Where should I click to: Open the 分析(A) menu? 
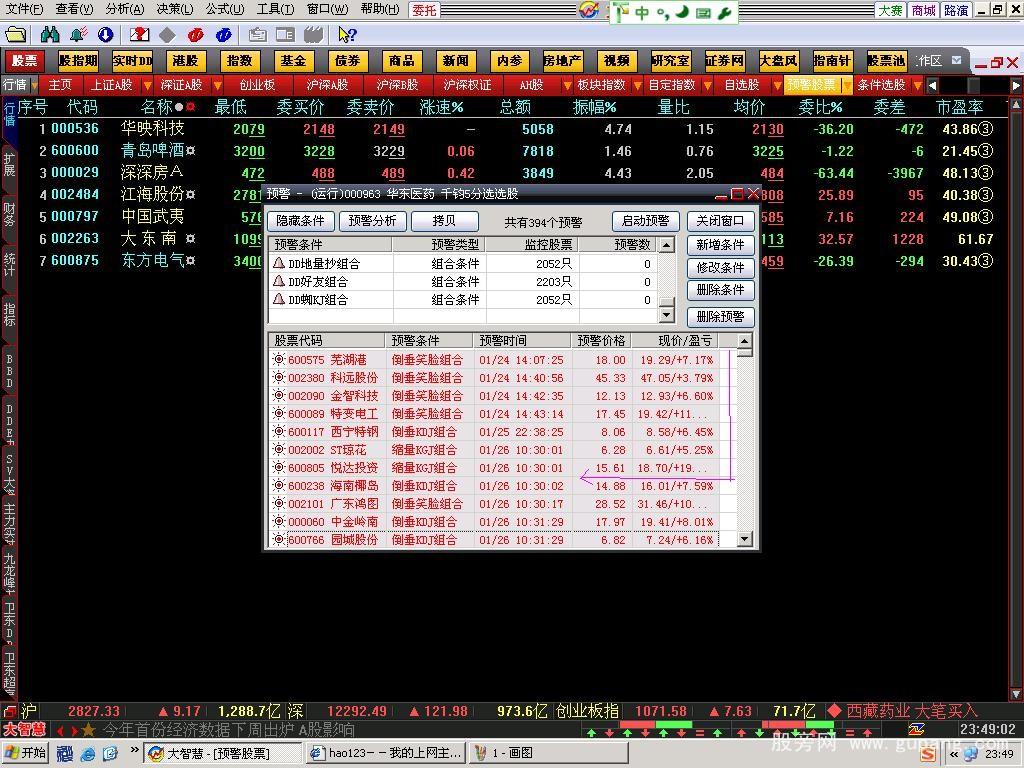(x=125, y=9)
